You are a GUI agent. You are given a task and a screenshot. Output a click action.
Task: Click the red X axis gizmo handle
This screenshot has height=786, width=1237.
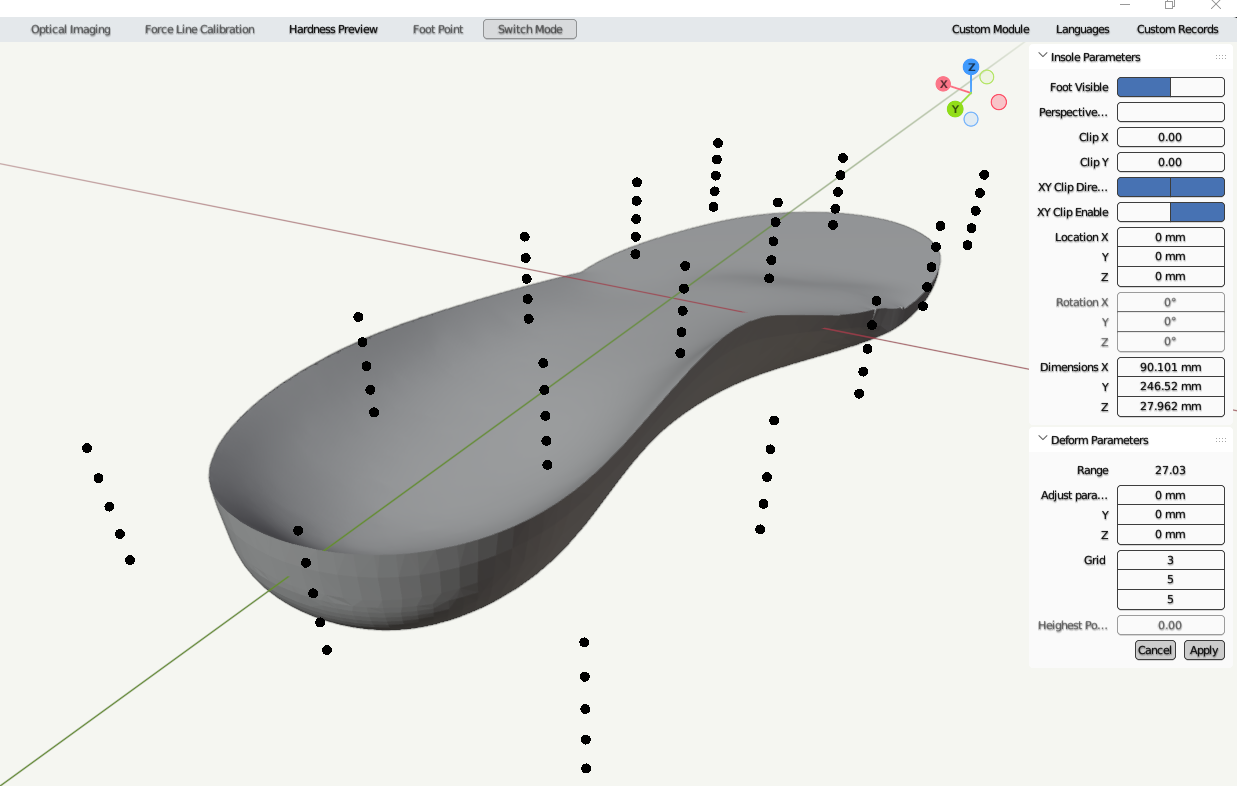tap(943, 84)
